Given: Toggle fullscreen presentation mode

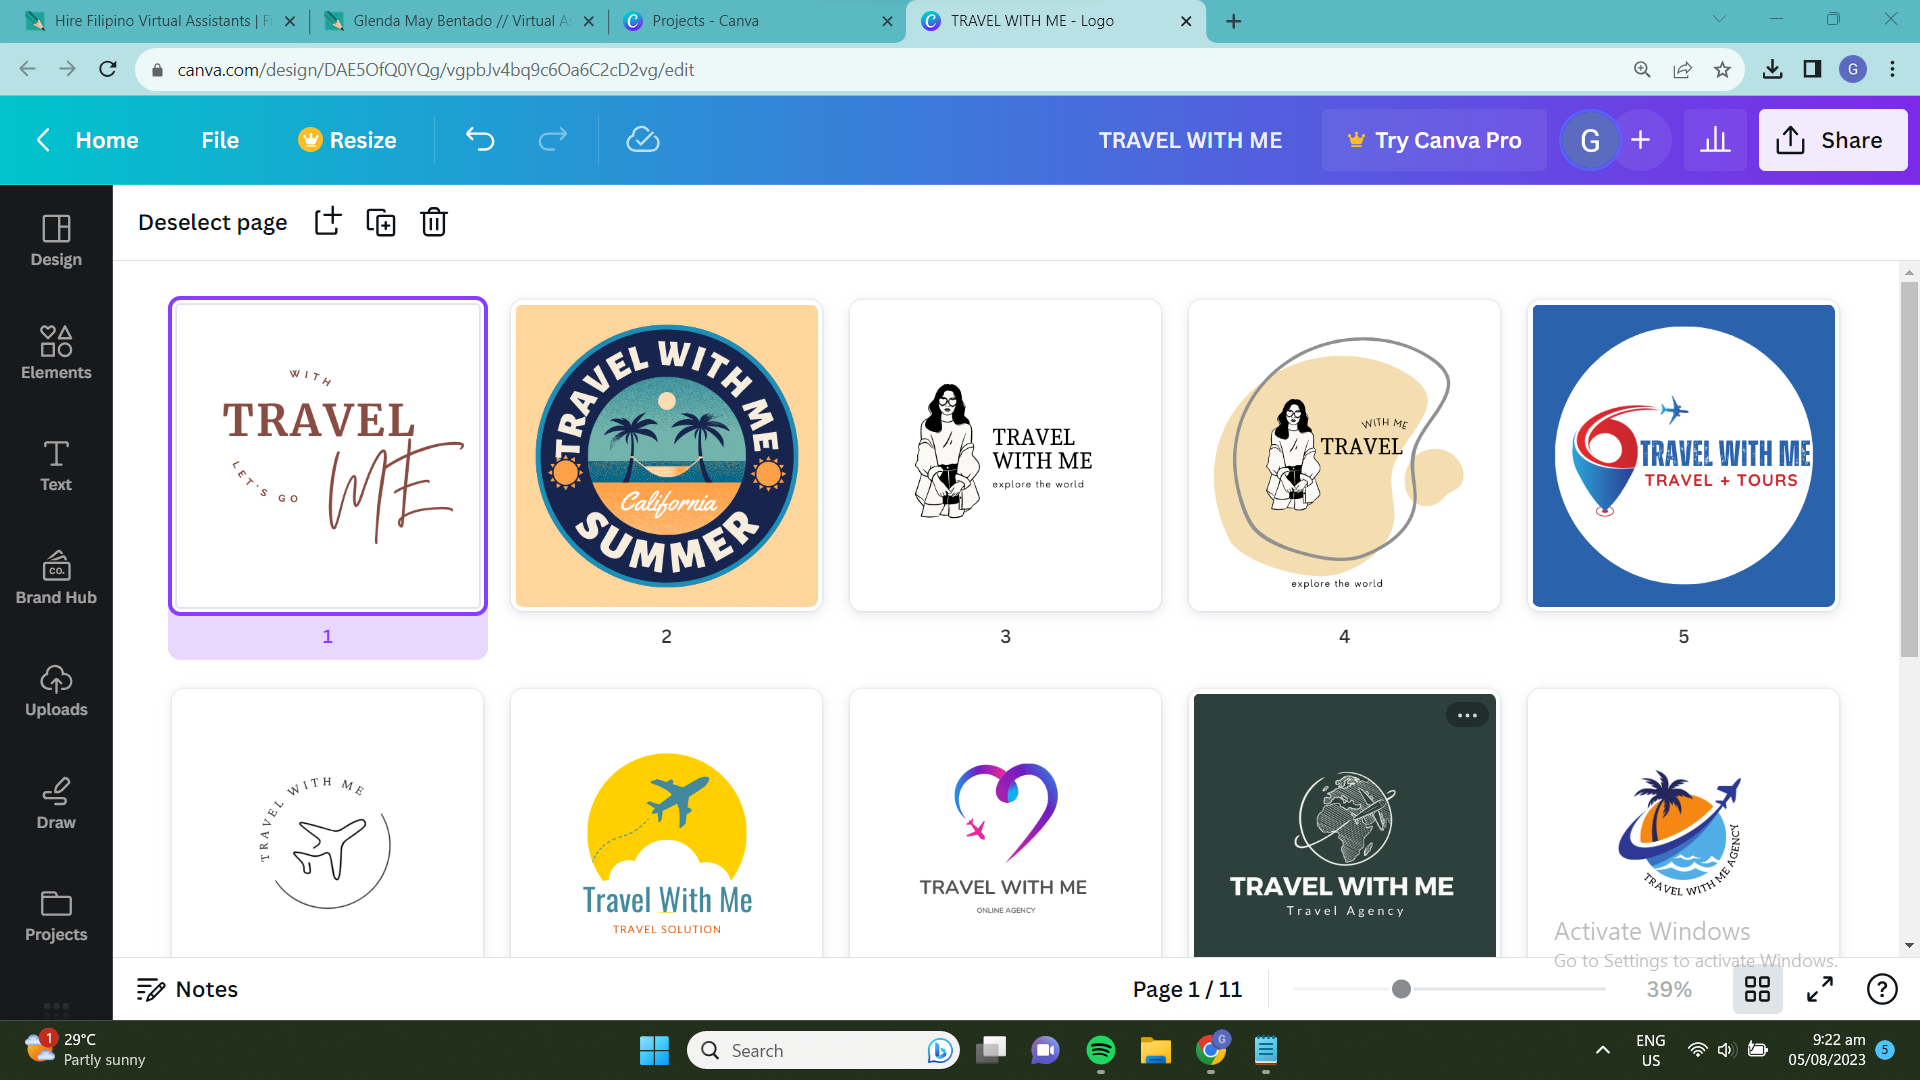Looking at the screenshot, I should pyautogui.click(x=1820, y=989).
